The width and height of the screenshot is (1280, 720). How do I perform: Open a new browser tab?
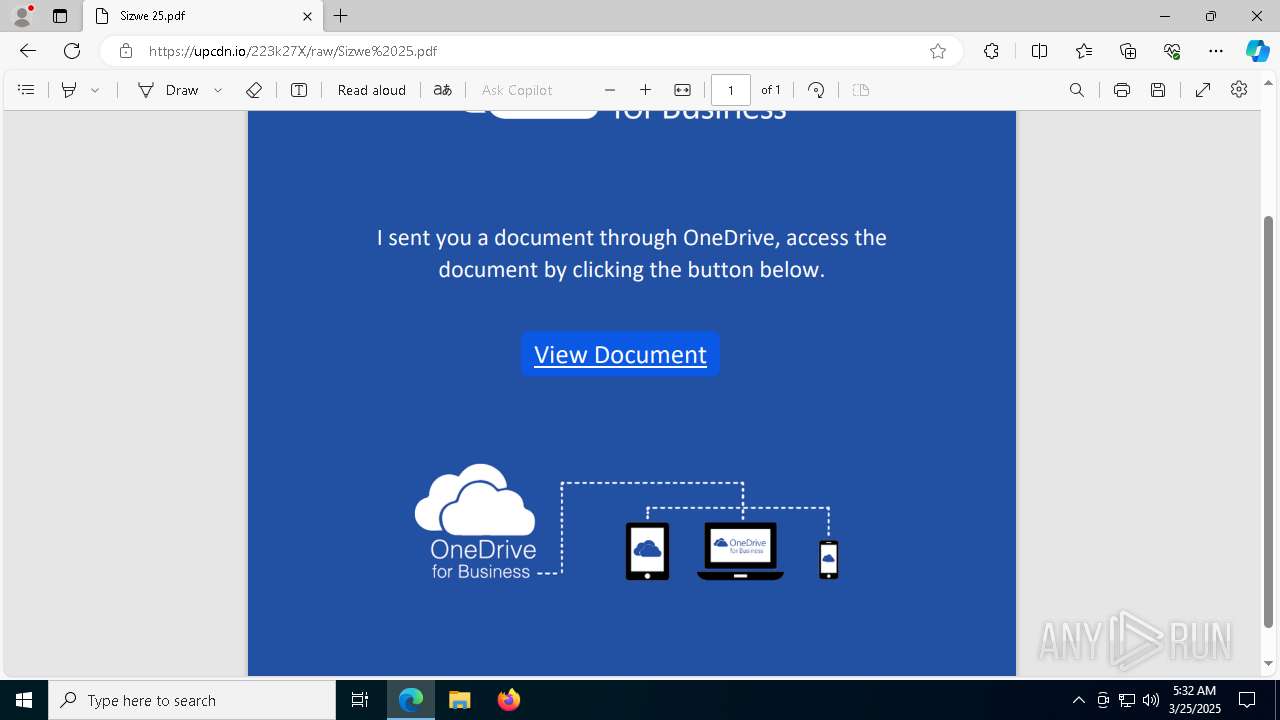tap(341, 16)
